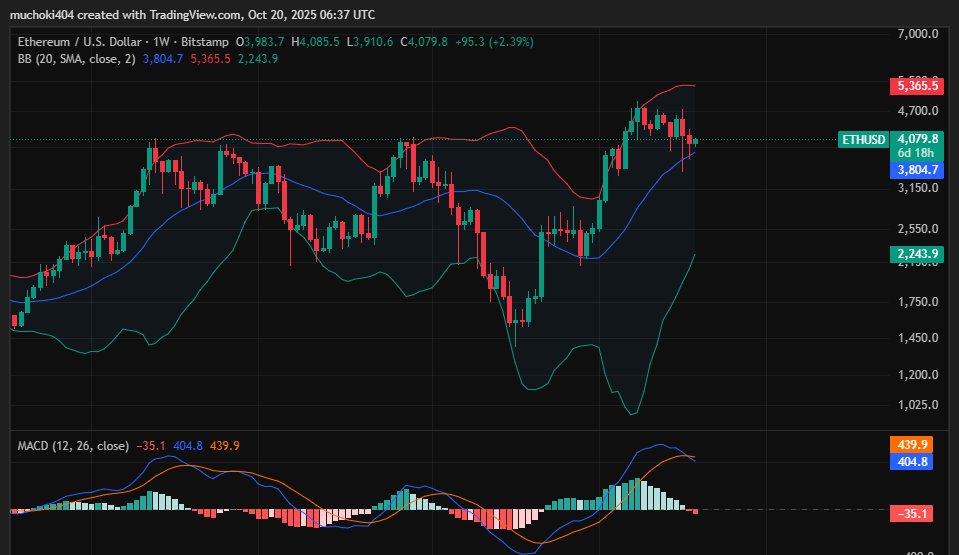Click the open value O3,983.7

[x=260, y=42]
